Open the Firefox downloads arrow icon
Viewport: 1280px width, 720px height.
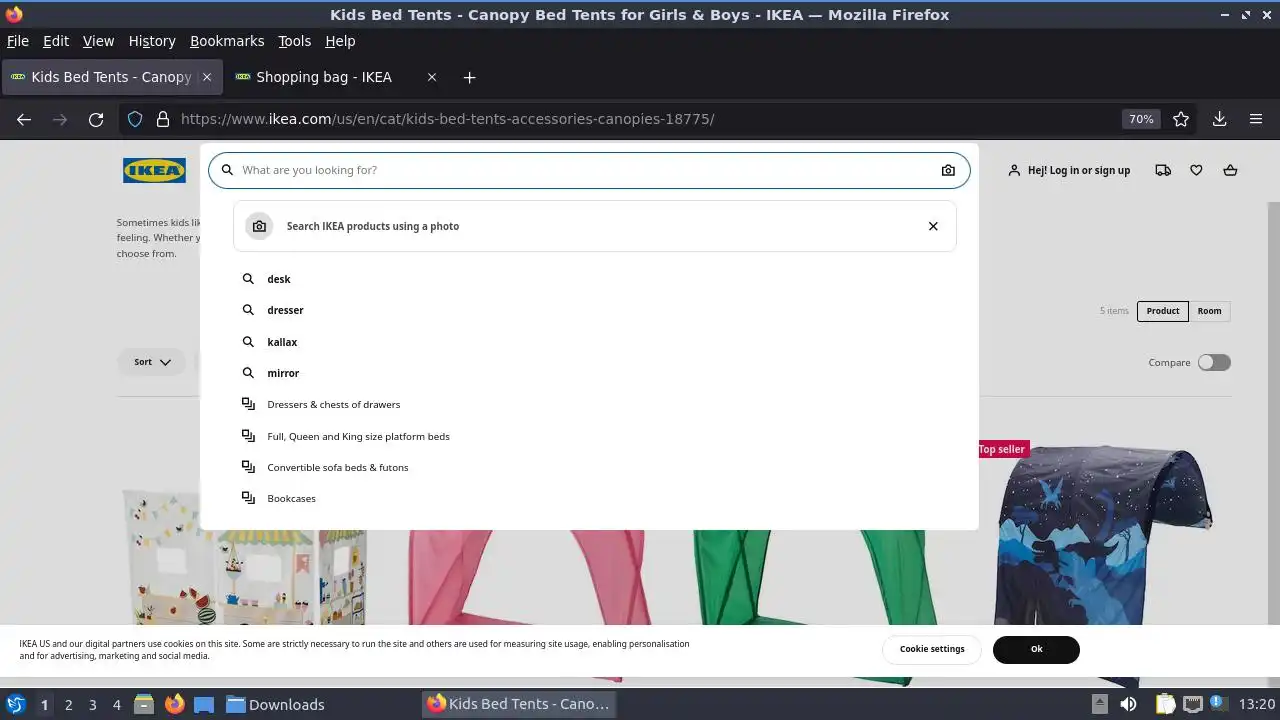pos(1220,119)
